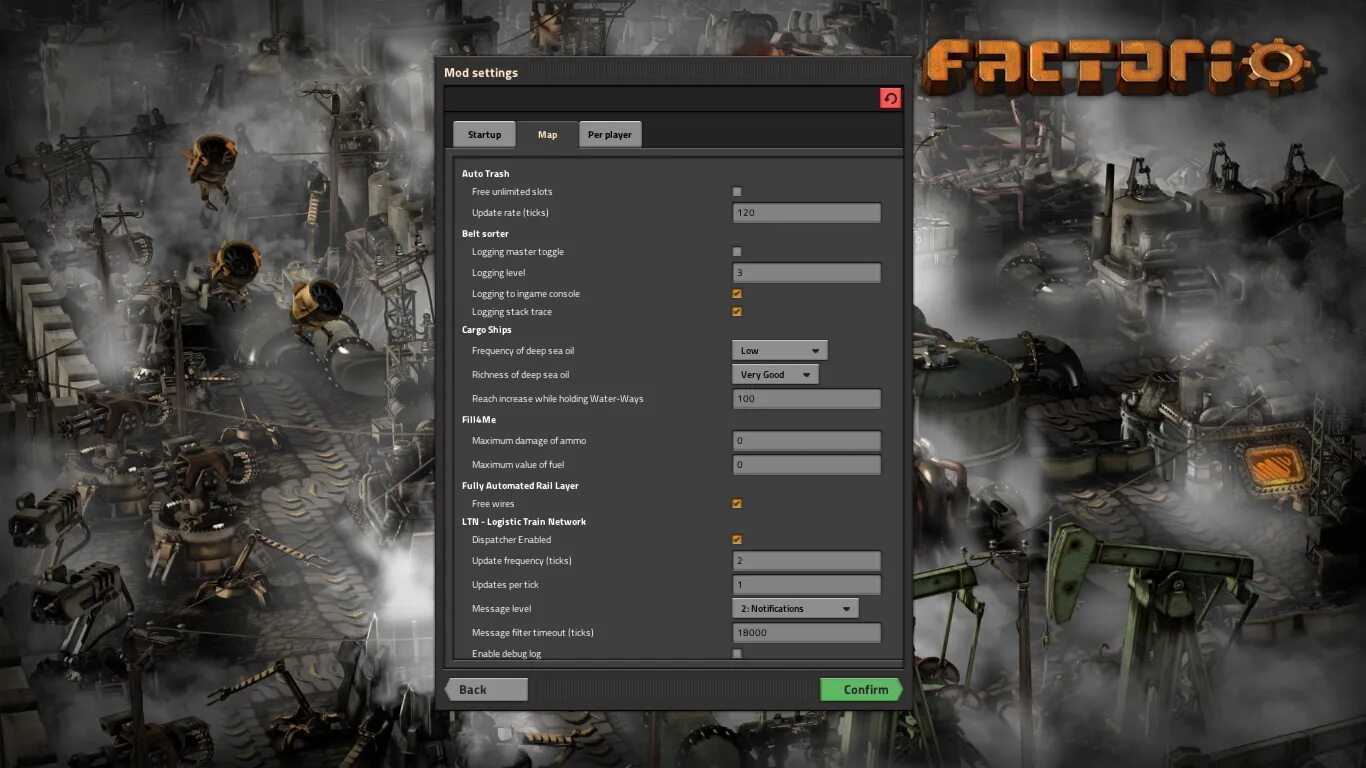Click Message filter timeout (ticks) field
Viewport: 1366px width, 768px height.
[x=806, y=633]
